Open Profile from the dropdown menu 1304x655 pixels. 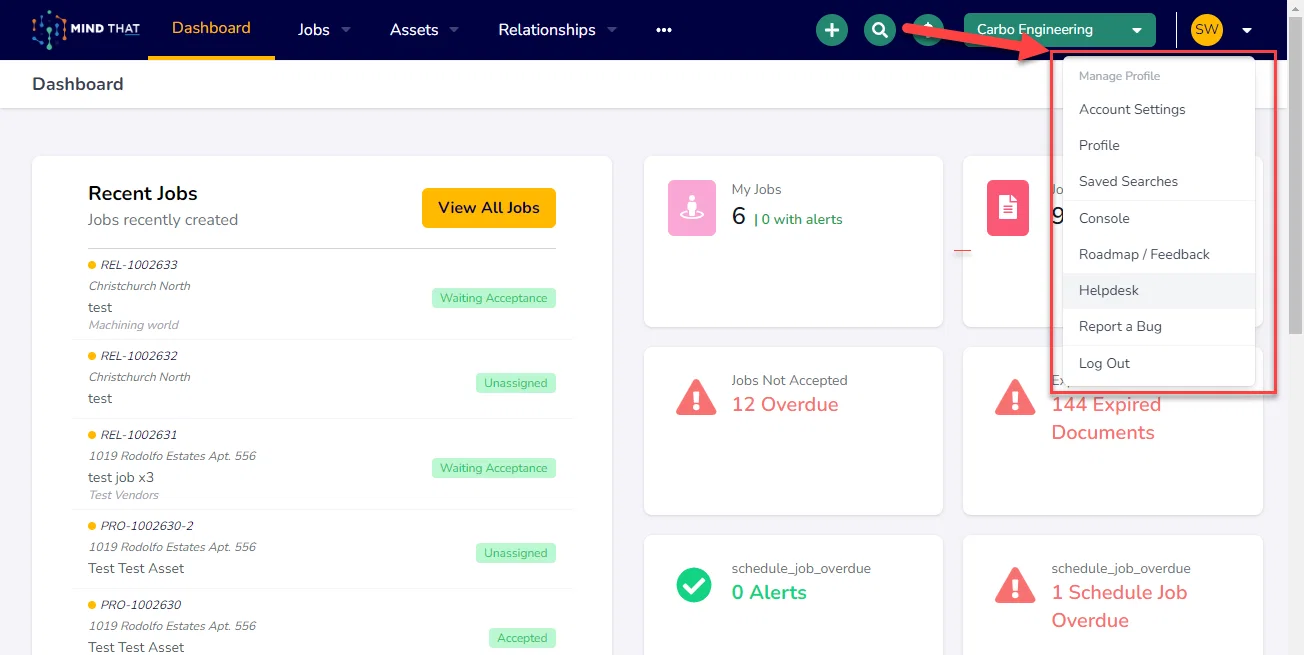click(1158, 145)
